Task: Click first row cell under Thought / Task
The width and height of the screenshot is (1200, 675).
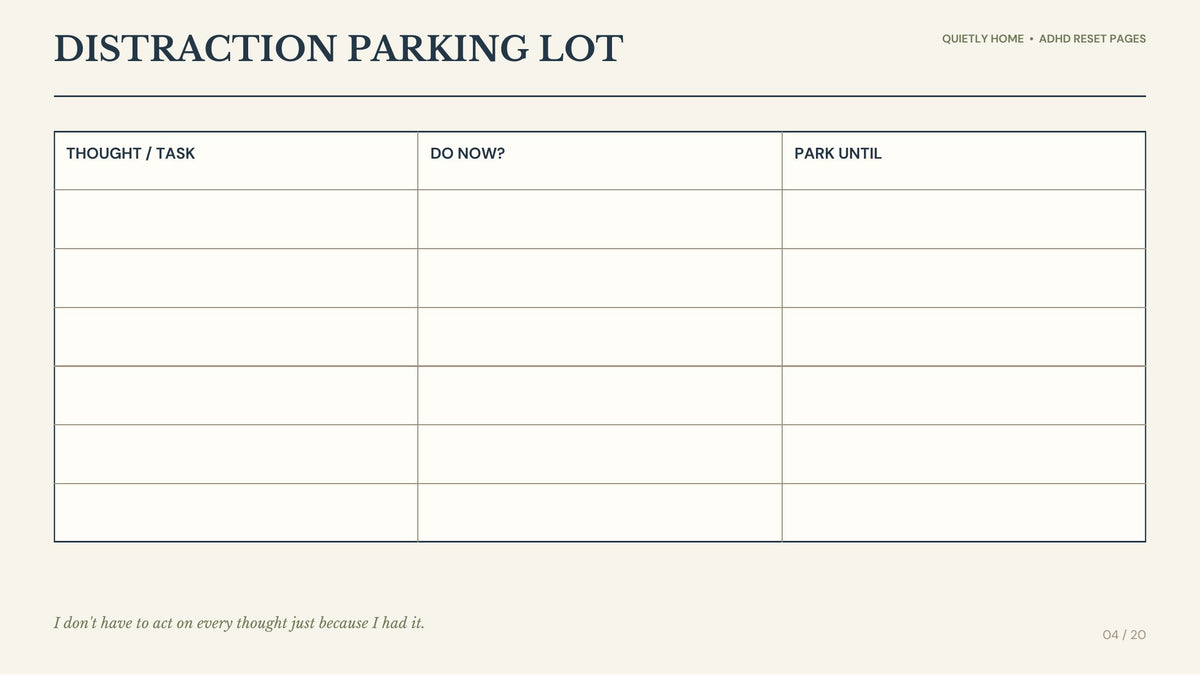Action: (x=236, y=219)
